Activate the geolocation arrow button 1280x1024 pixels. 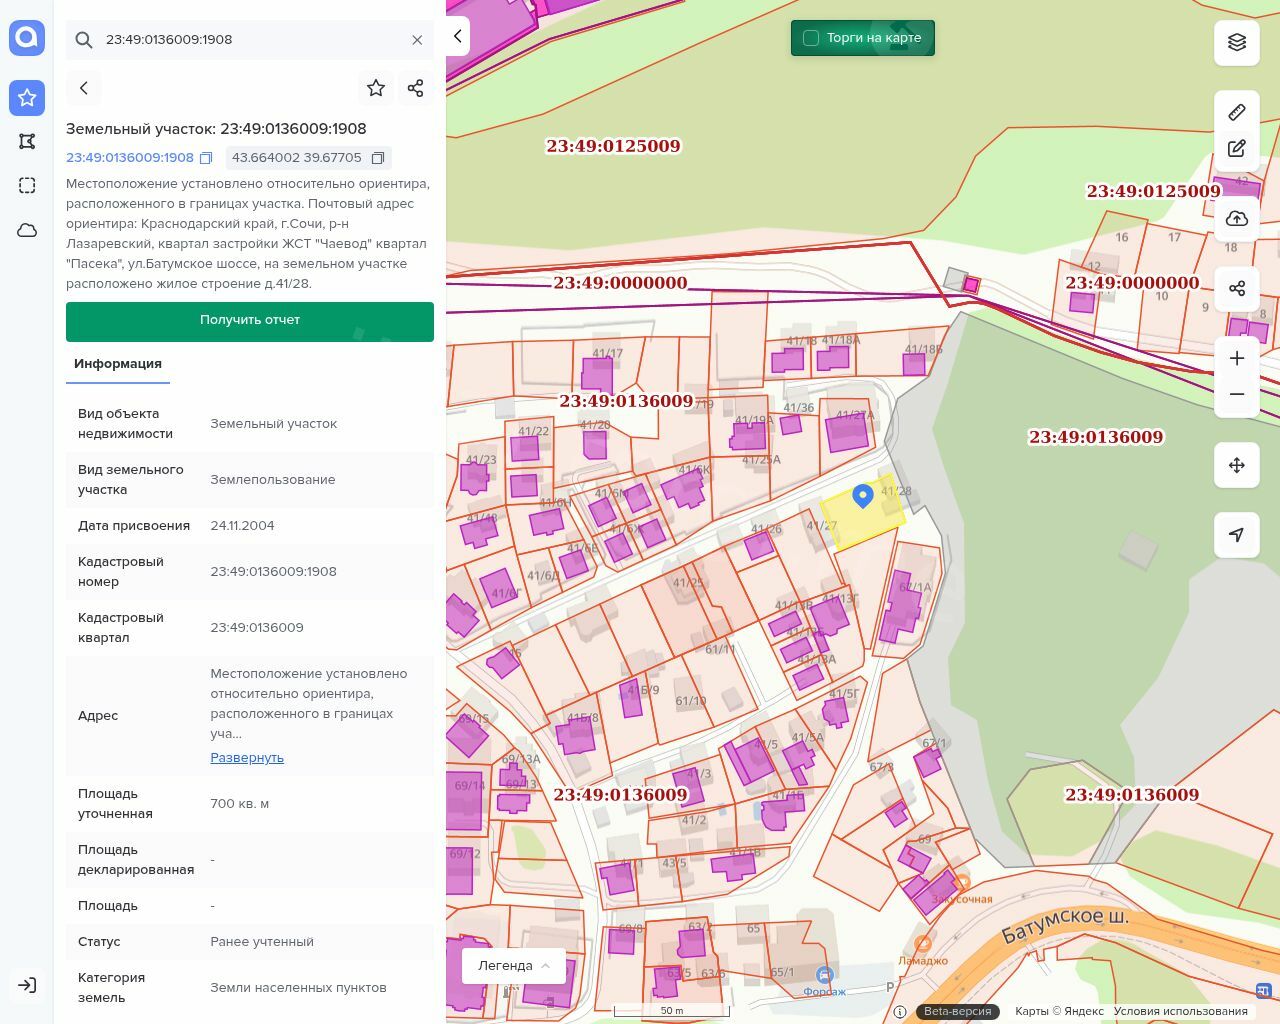coord(1237,535)
